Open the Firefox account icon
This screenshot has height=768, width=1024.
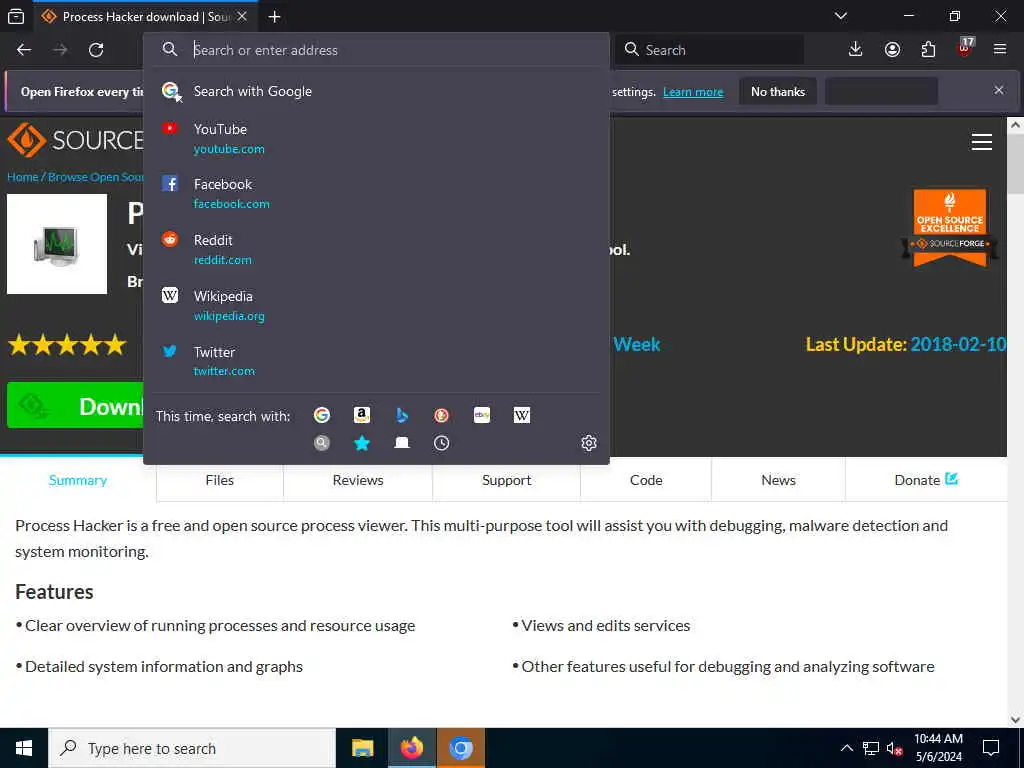pyautogui.click(x=892, y=50)
